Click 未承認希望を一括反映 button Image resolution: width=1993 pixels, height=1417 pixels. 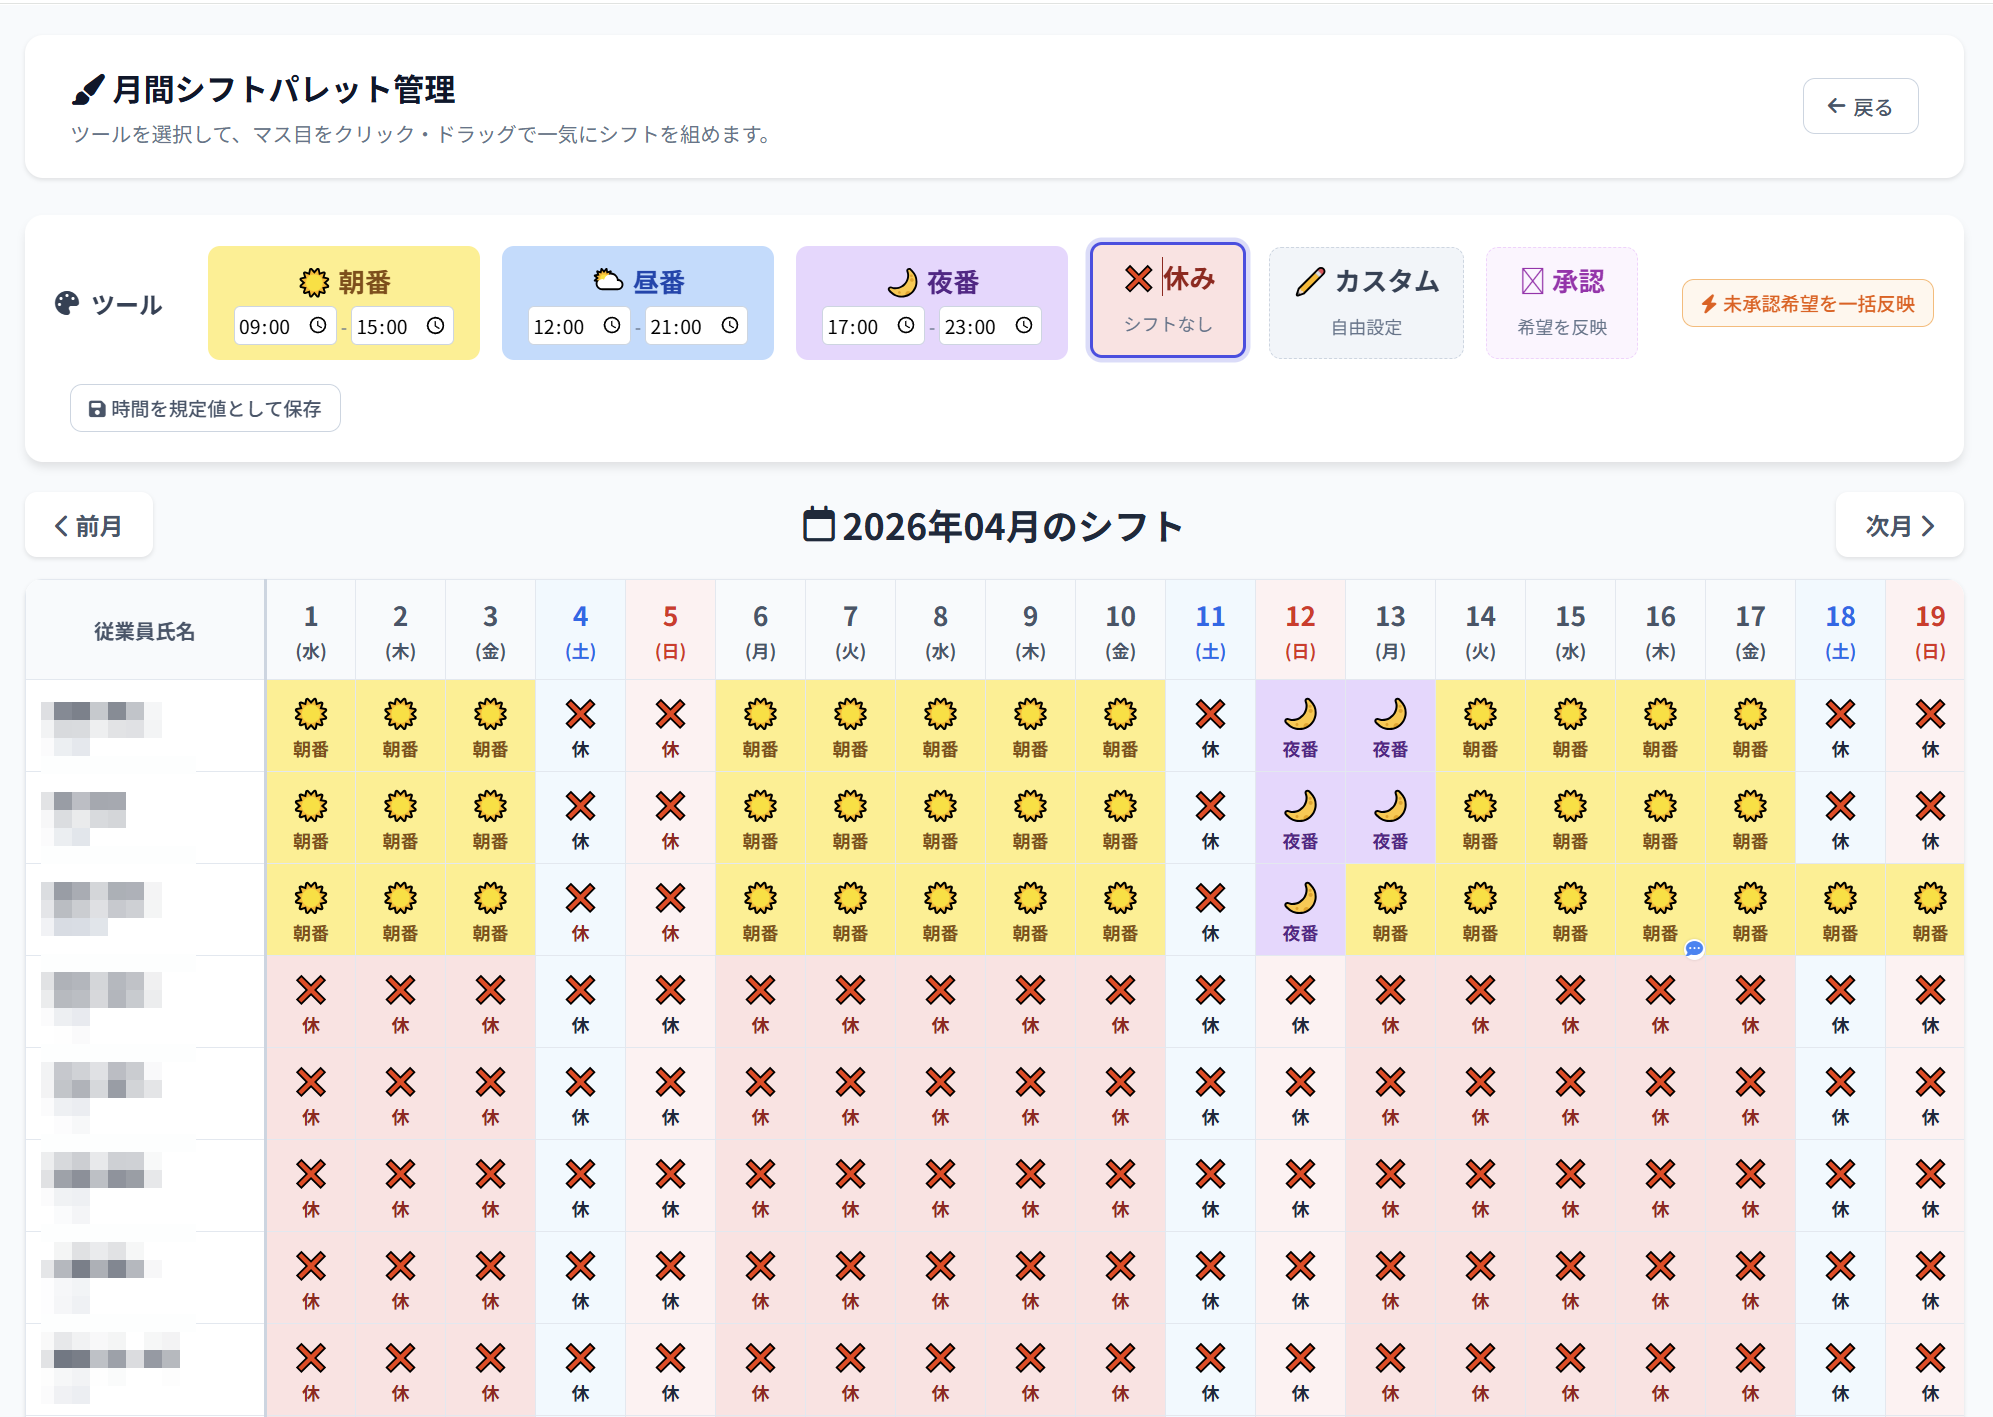1807,303
